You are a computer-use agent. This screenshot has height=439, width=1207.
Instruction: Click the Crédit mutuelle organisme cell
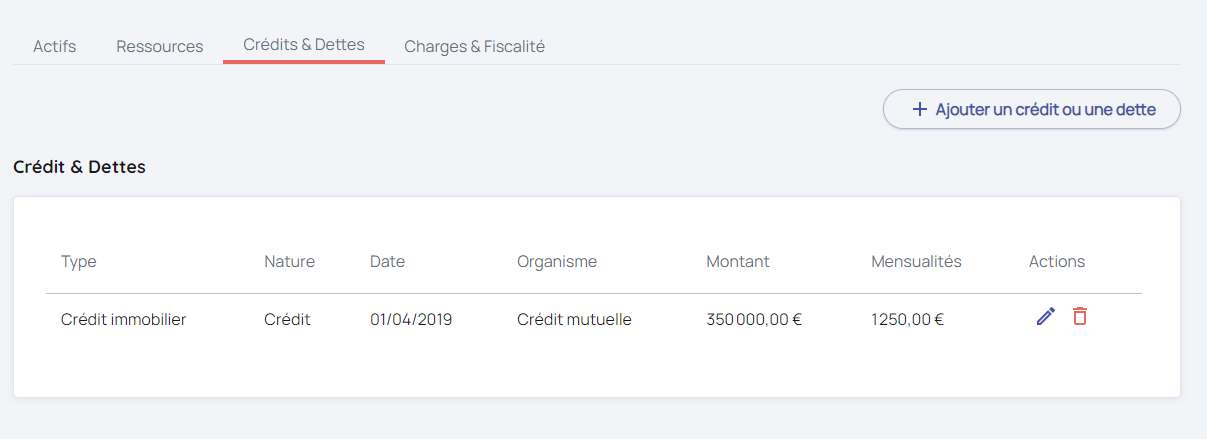(573, 320)
